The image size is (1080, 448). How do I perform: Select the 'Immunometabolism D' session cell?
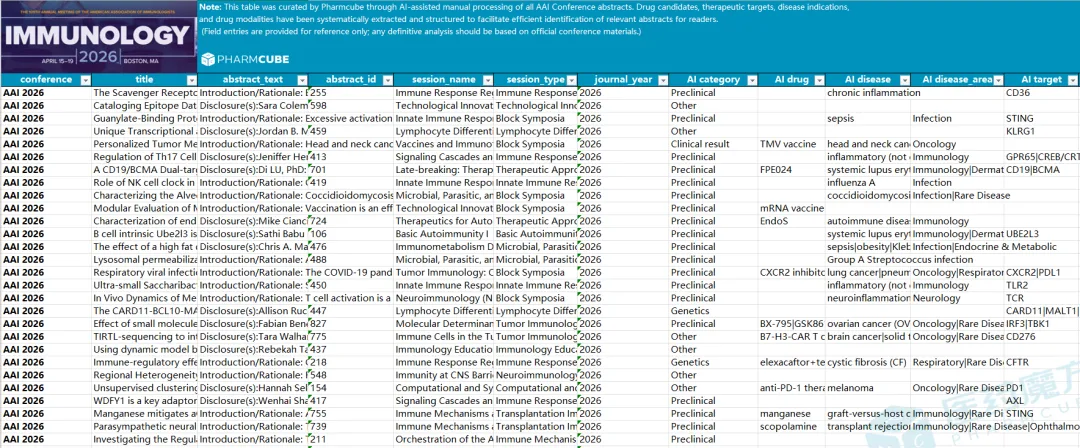[444, 247]
